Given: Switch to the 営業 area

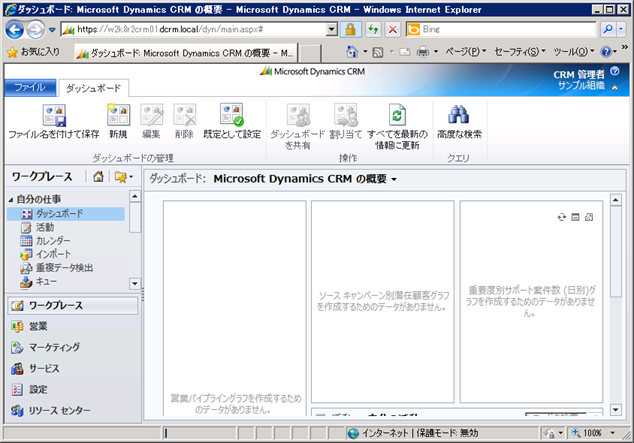Looking at the screenshot, I should click(73, 327).
